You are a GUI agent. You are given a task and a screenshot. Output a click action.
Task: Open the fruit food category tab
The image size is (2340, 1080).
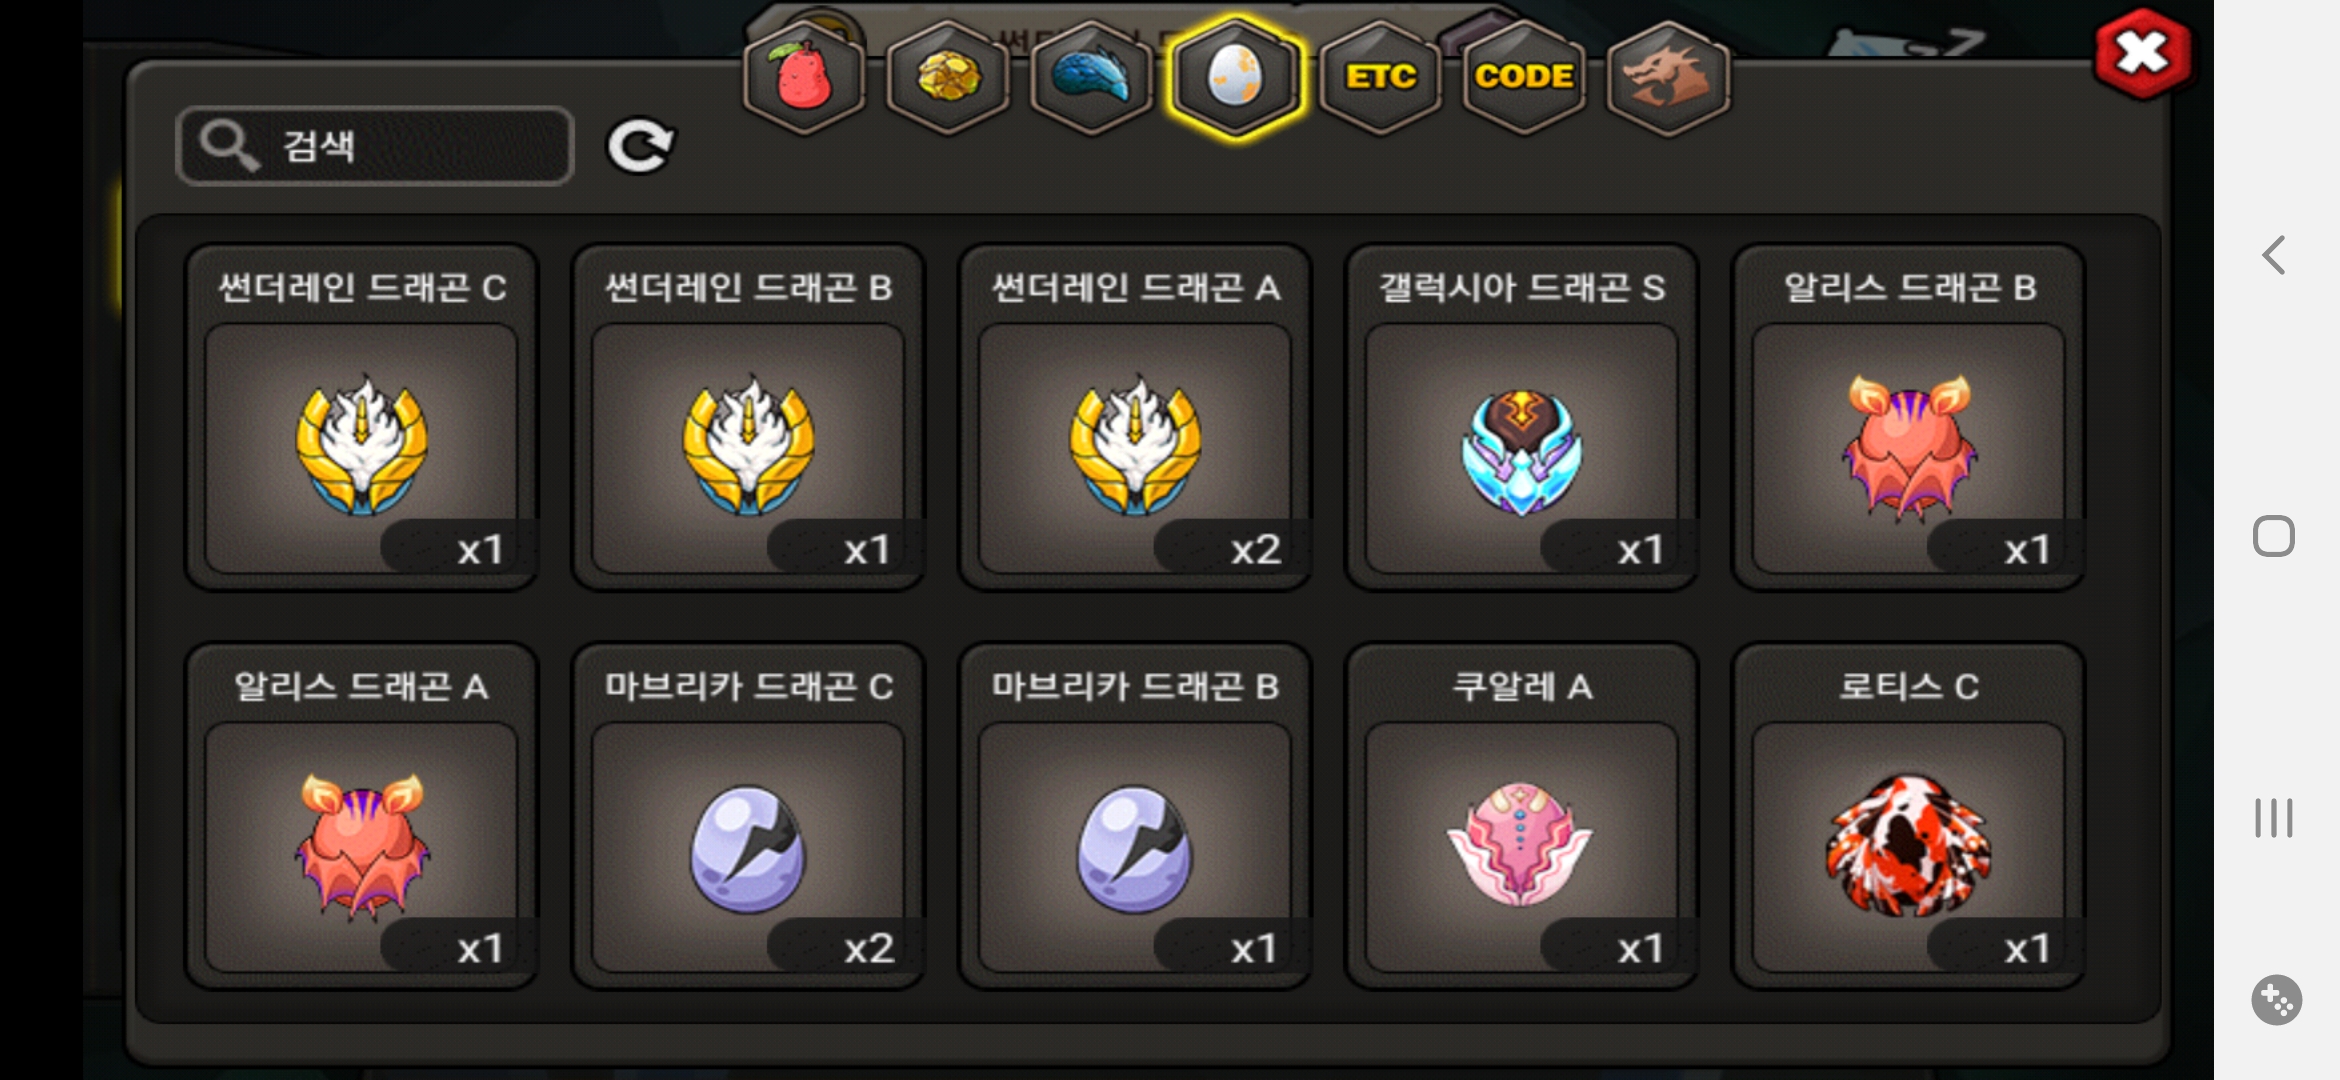(805, 77)
